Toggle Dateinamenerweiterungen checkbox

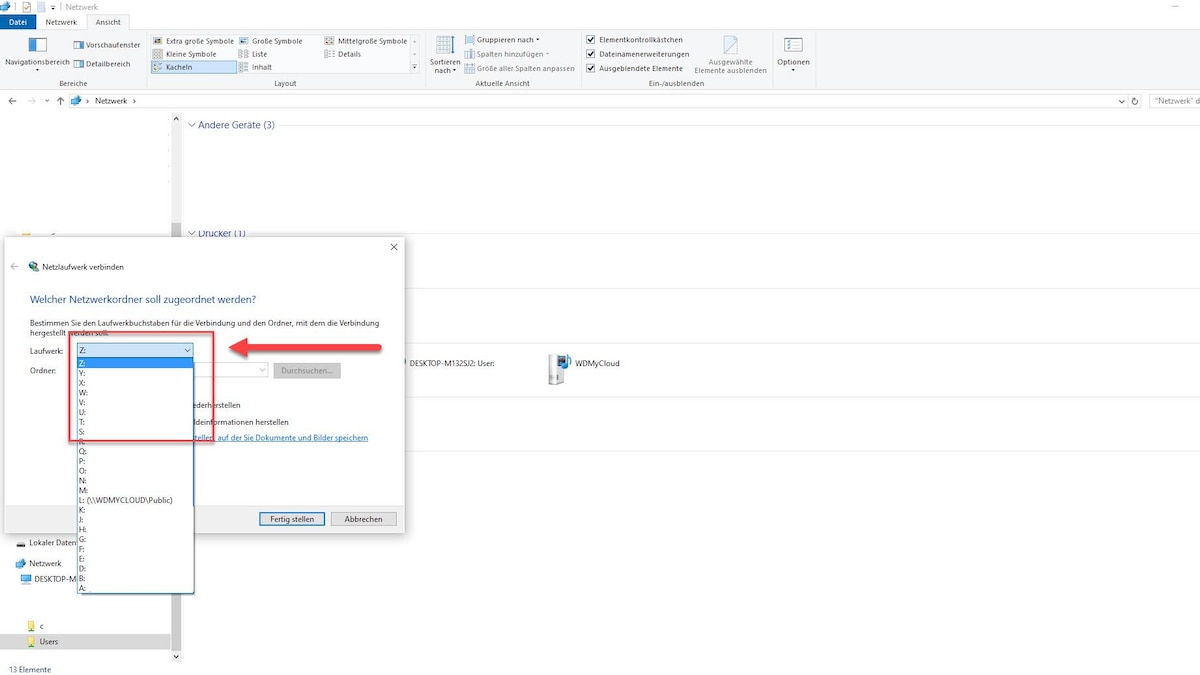pyautogui.click(x=591, y=54)
